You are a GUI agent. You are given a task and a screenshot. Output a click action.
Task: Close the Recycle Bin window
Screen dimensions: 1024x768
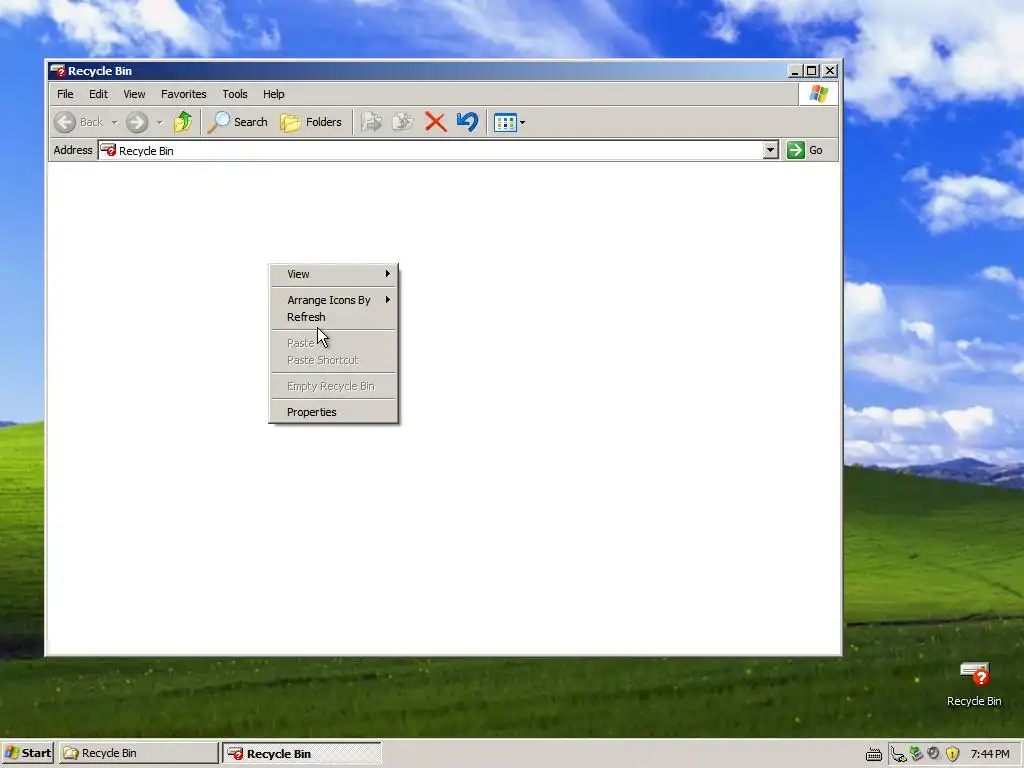(830, 71)
